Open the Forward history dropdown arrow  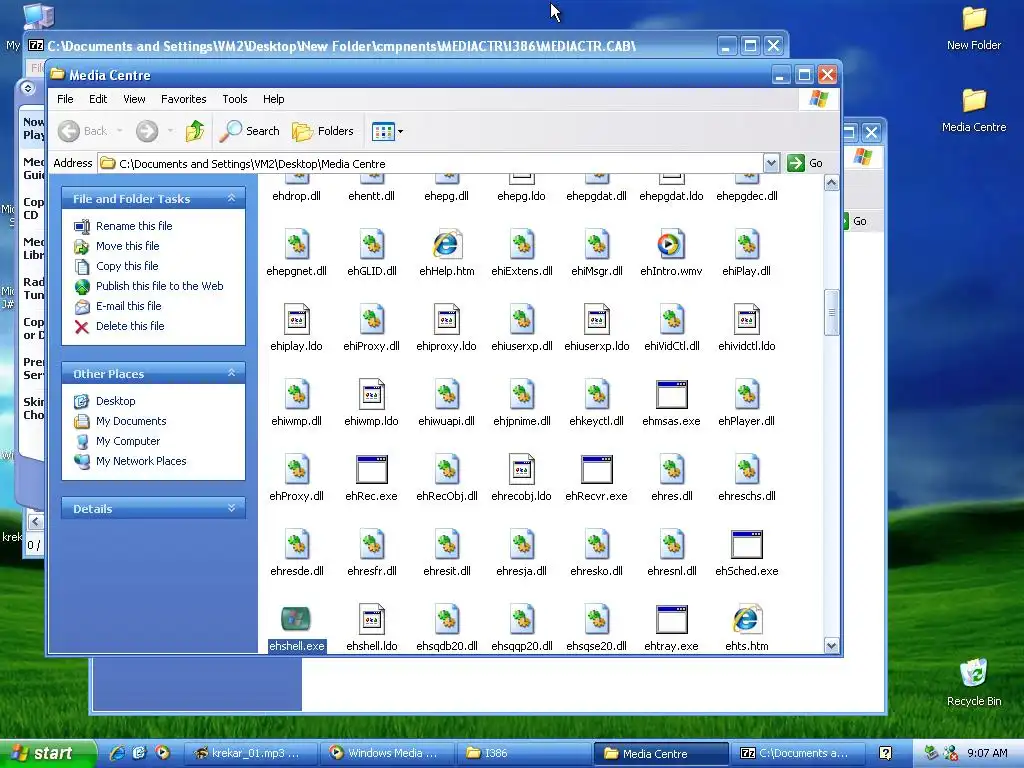(x=170, y=131)
